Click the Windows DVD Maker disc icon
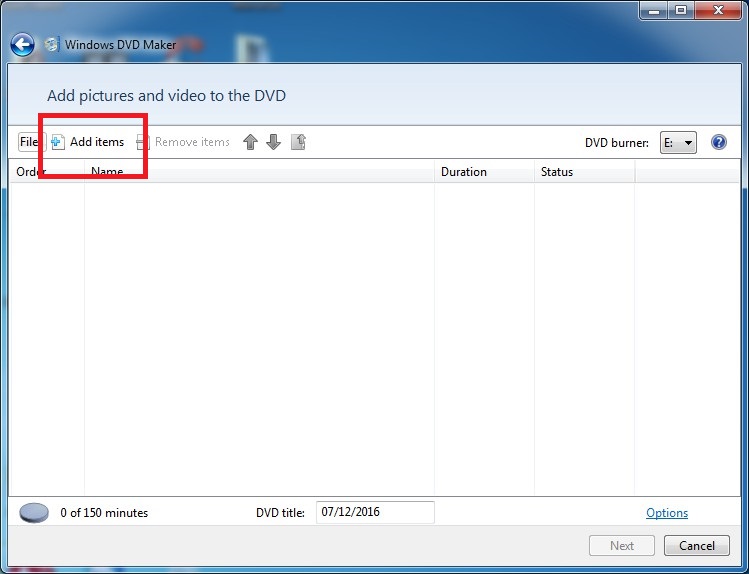 52,44
